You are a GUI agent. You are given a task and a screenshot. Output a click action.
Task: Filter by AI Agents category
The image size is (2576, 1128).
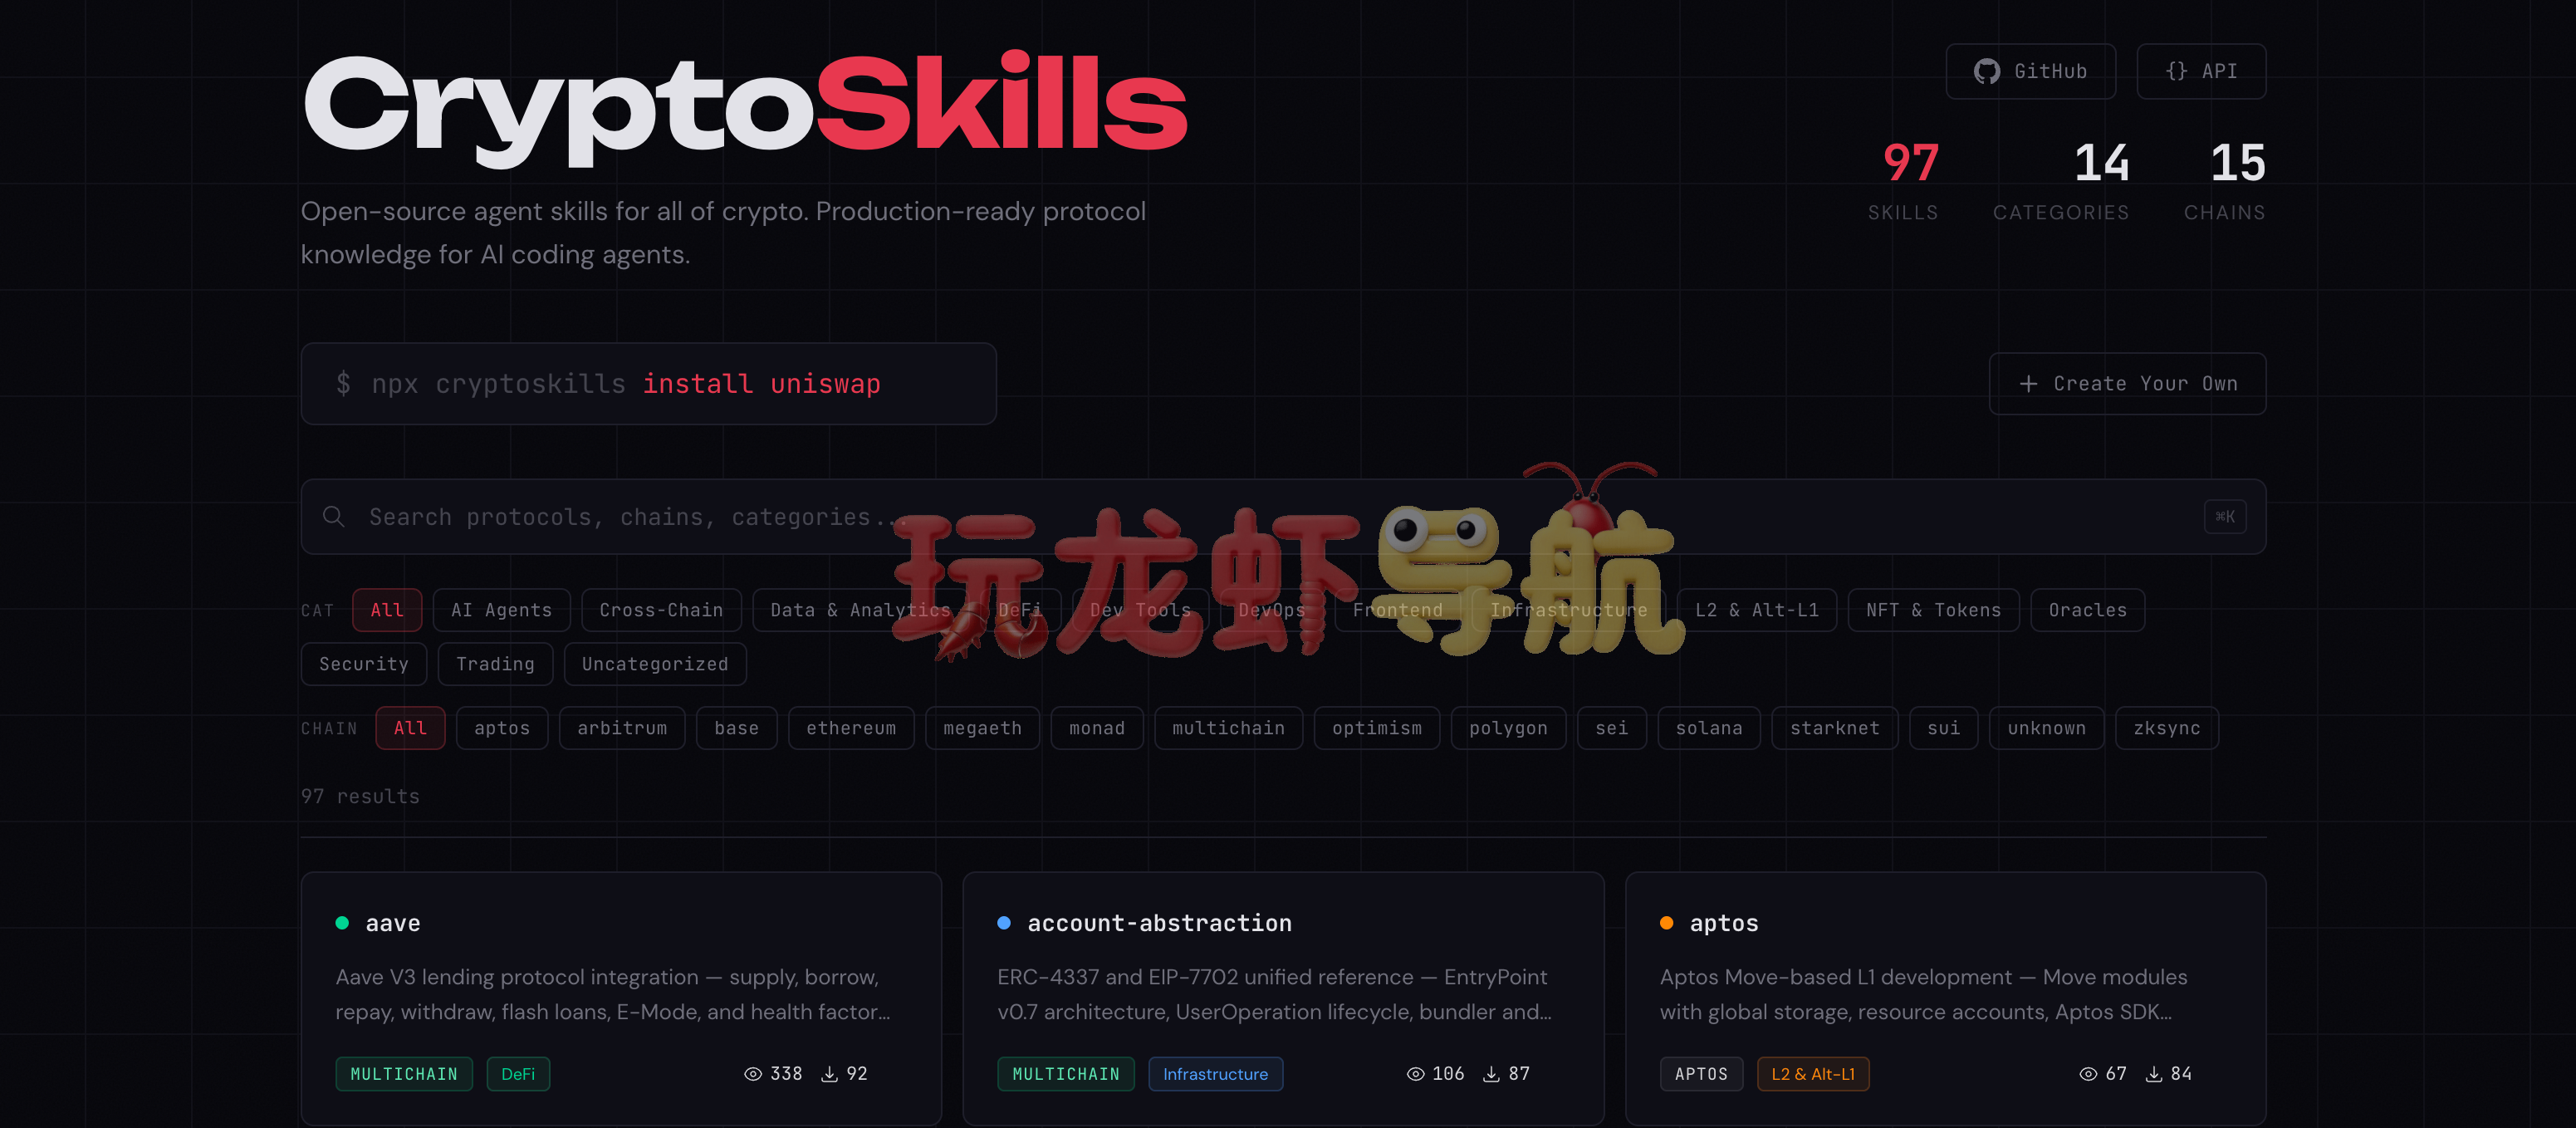pyautogui.click(x=501, y=610)
